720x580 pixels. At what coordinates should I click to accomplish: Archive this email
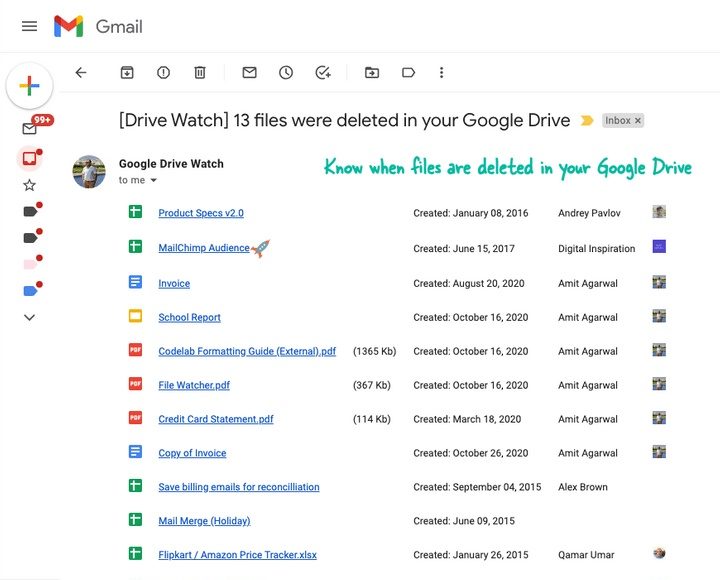click(127, 73)
